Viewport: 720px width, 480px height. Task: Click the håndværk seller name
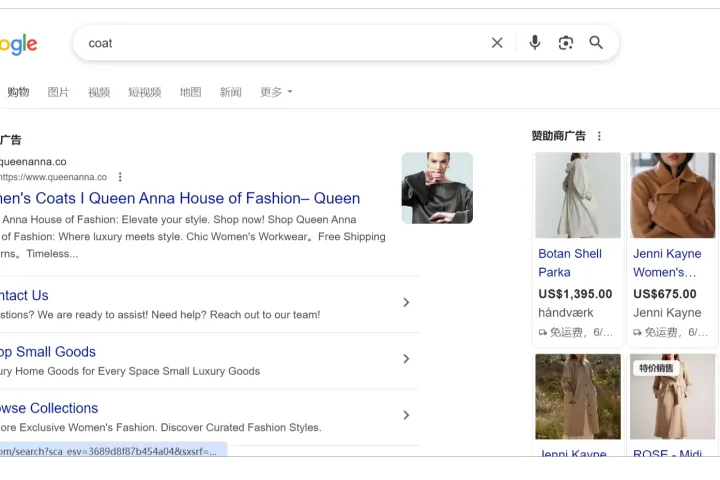point(566,313)
